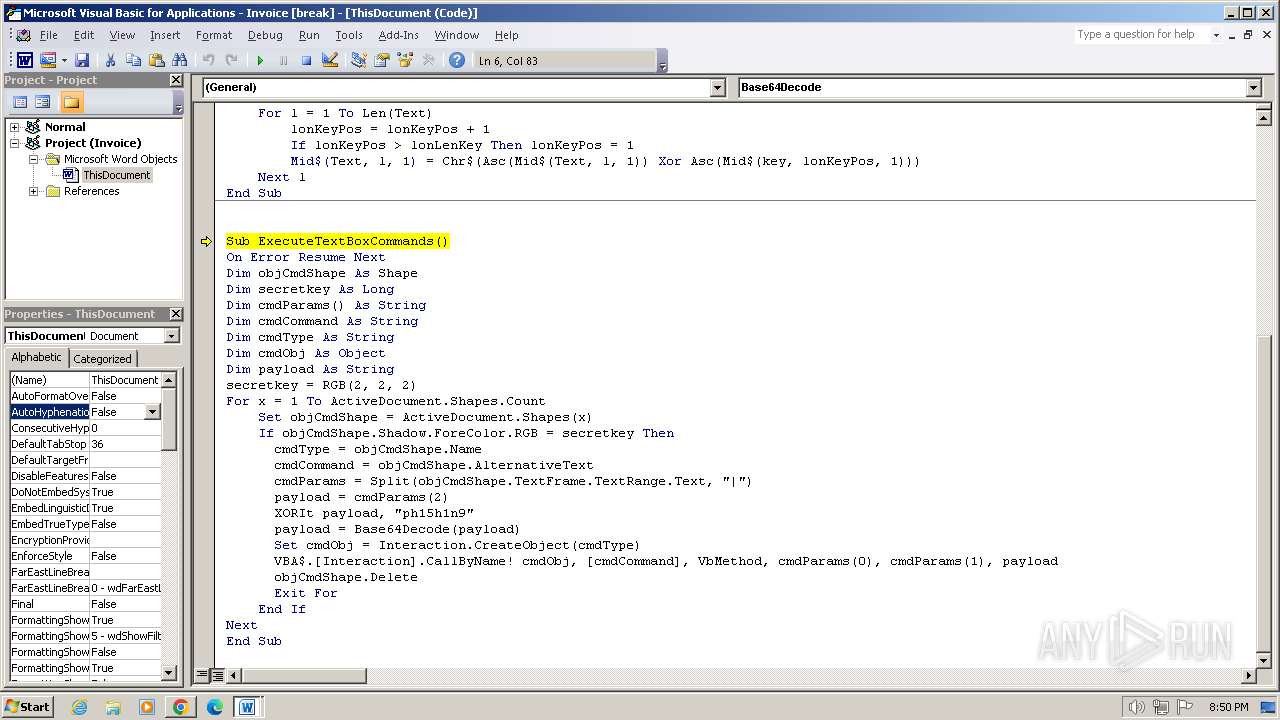The image size is (1280, 720).
Task: Click the Paste clipboard icon
Action: pos(156,61)
